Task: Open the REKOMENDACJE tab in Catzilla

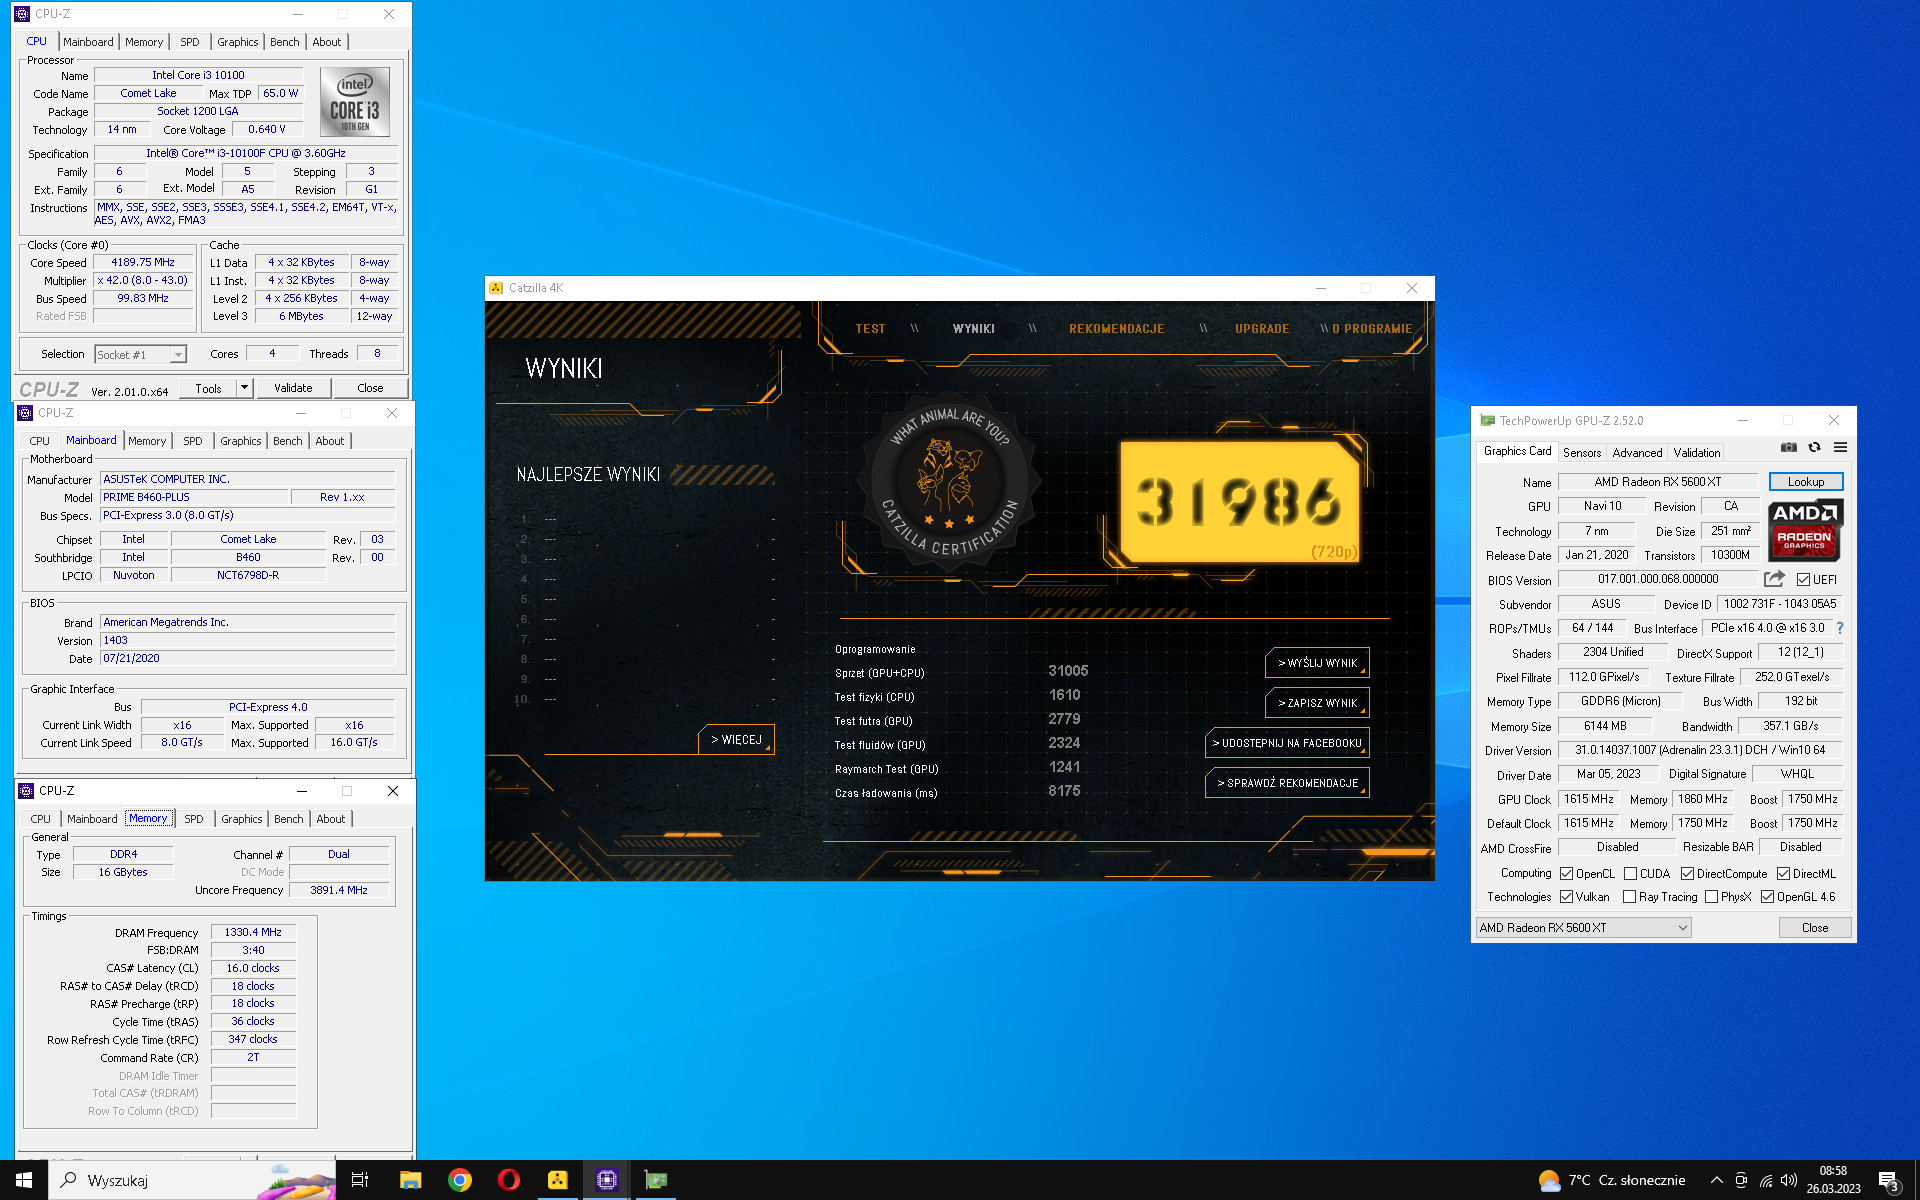Action: point(1116,329)
